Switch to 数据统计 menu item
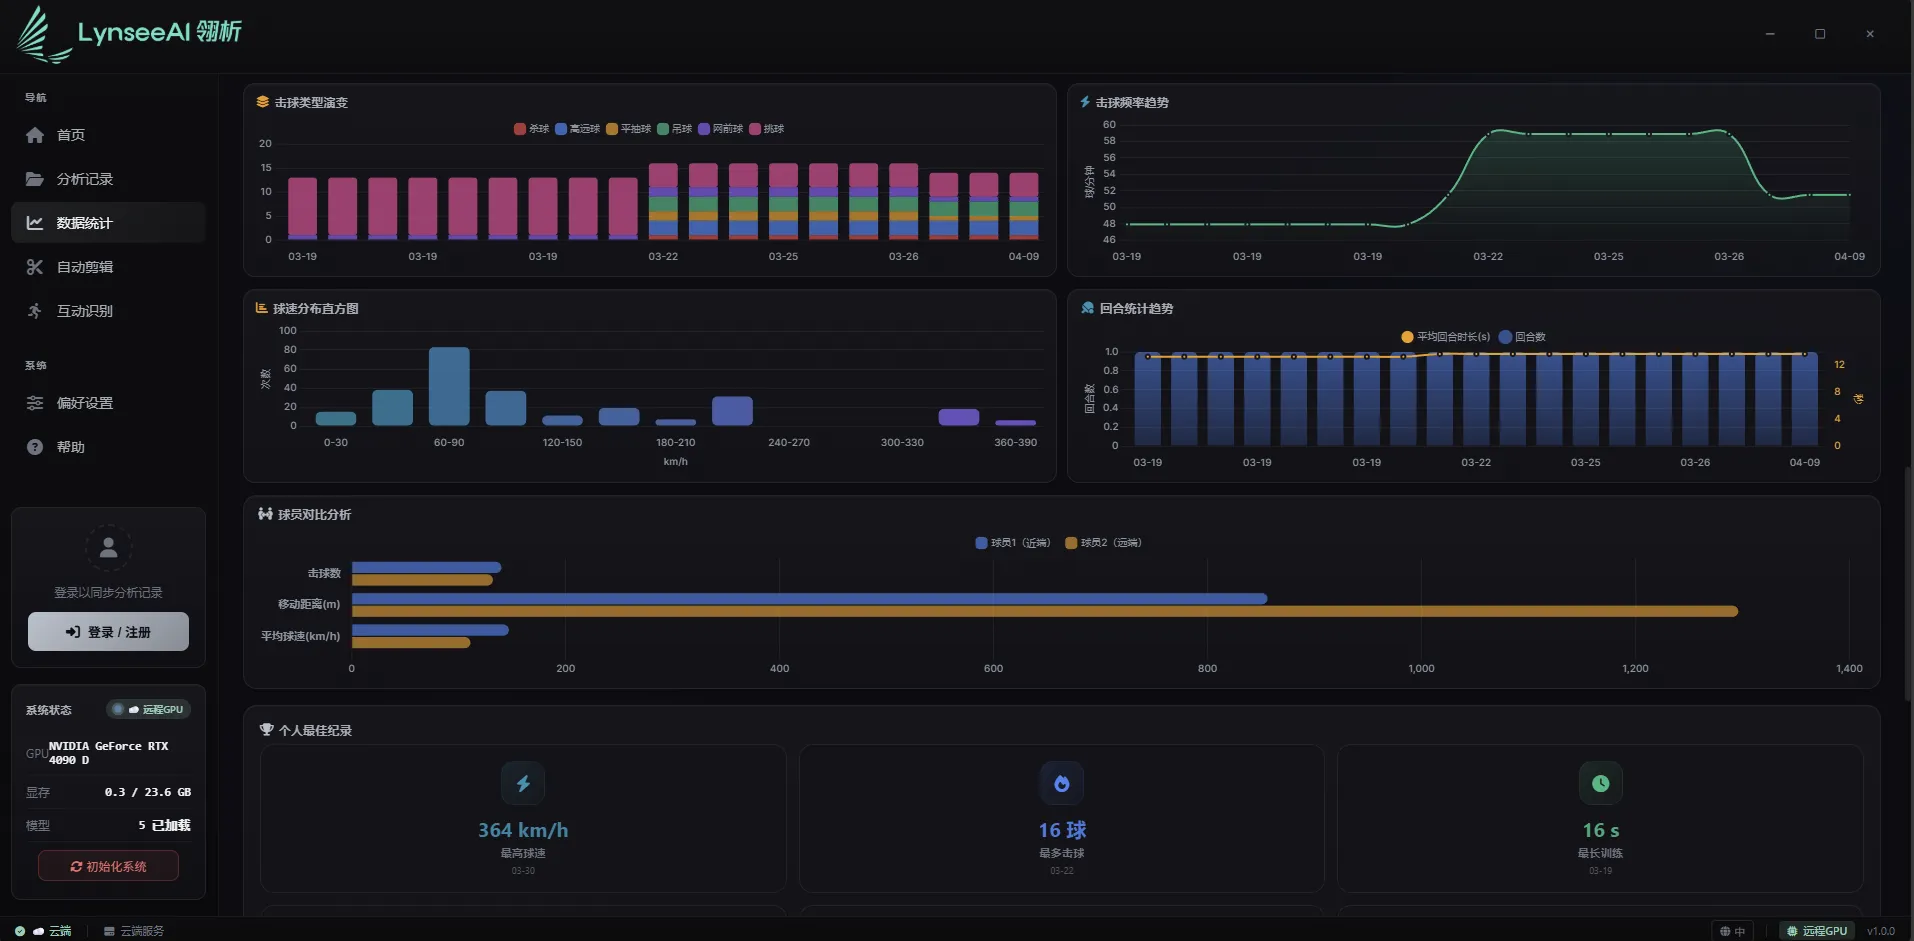 point(108,223)
